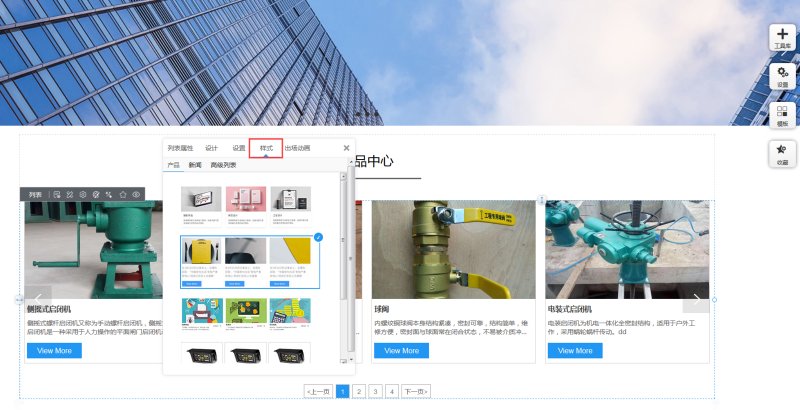This screenshot has height=410, width=800.
Task: Click the favorite pentagon icon in the 列表 toolbar
Action: [123, 194]
